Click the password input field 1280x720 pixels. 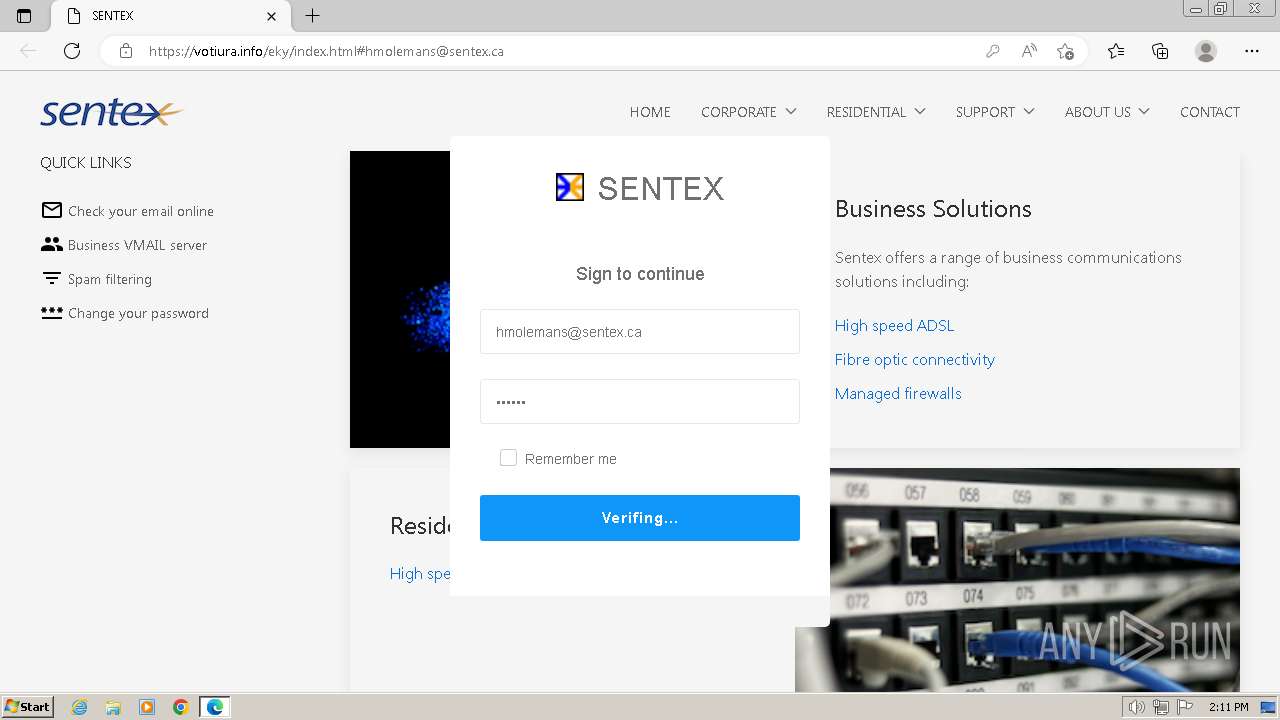coord(640,402)
